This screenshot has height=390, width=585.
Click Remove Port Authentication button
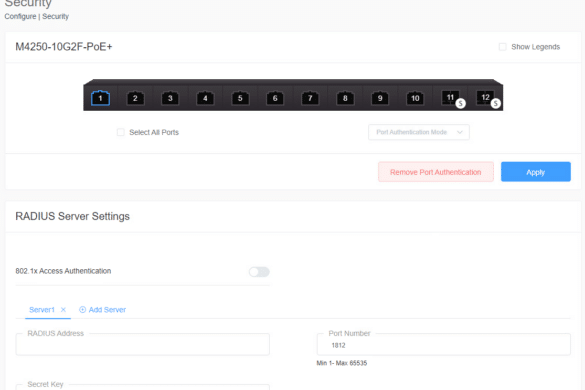point(436,172)
